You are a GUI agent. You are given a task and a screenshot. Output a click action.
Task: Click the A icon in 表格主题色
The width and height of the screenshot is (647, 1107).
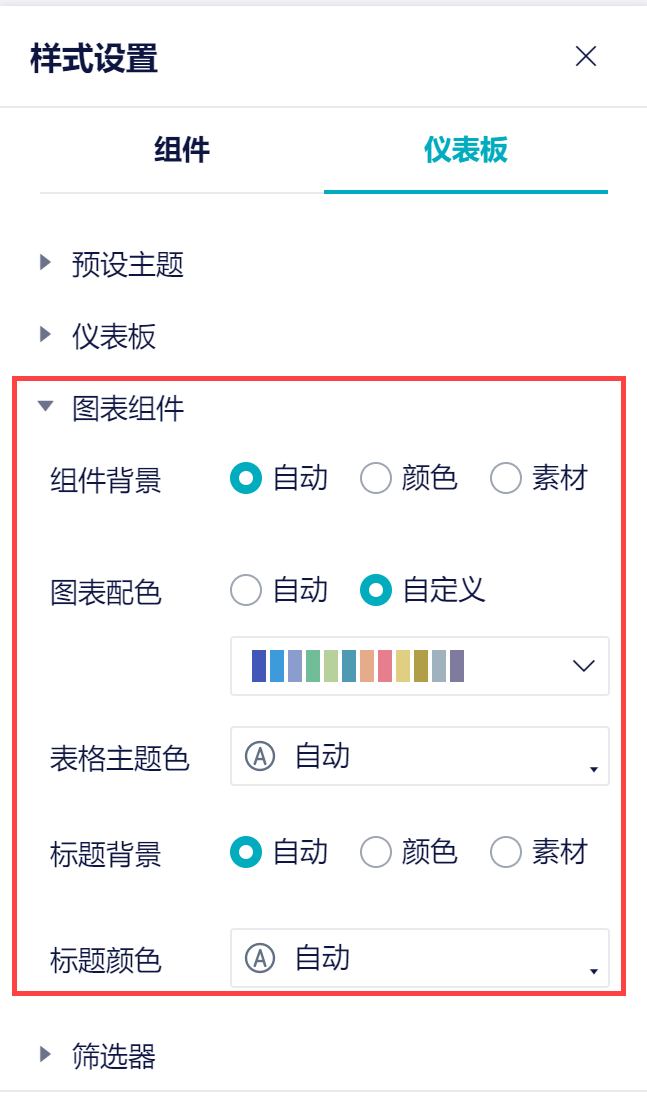(x=260, y=757)
